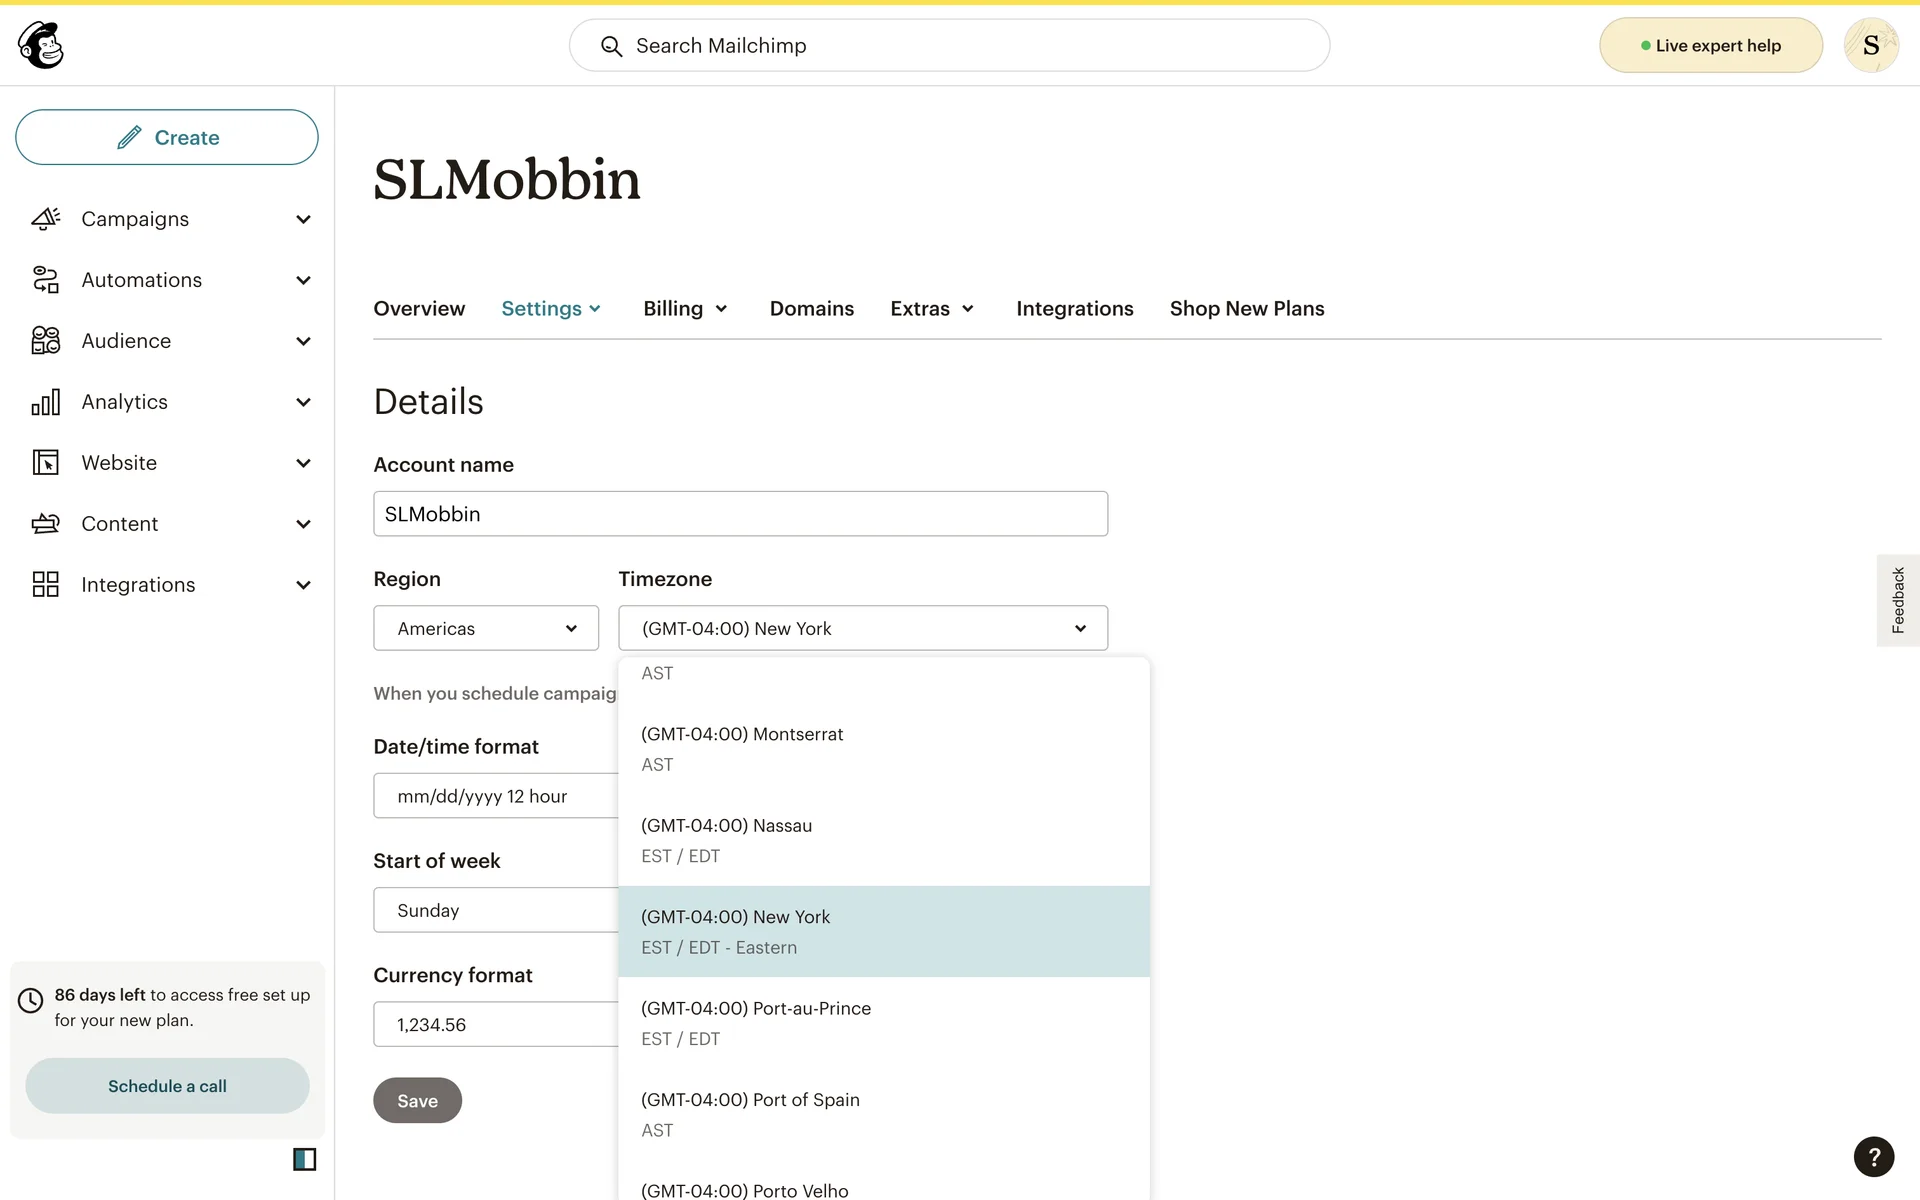Screen dimensions: 1920x1200
Task: Collapse sidebar with the panel toggle icon
Action: 304,1159
